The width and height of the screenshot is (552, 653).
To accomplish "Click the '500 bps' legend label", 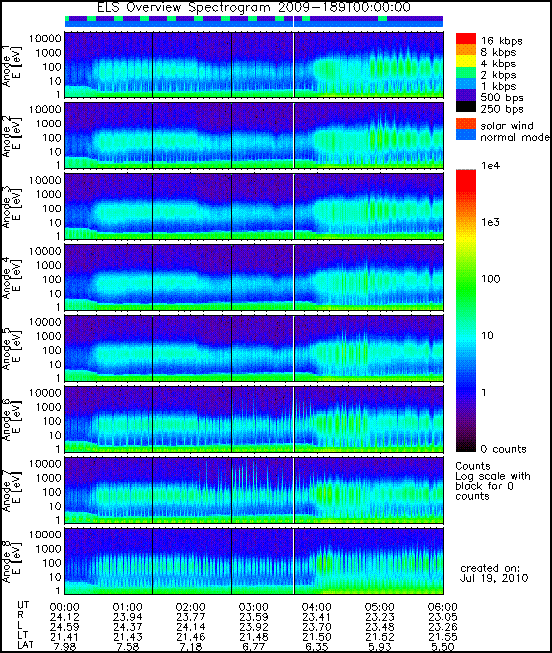I will coord(502,97).
